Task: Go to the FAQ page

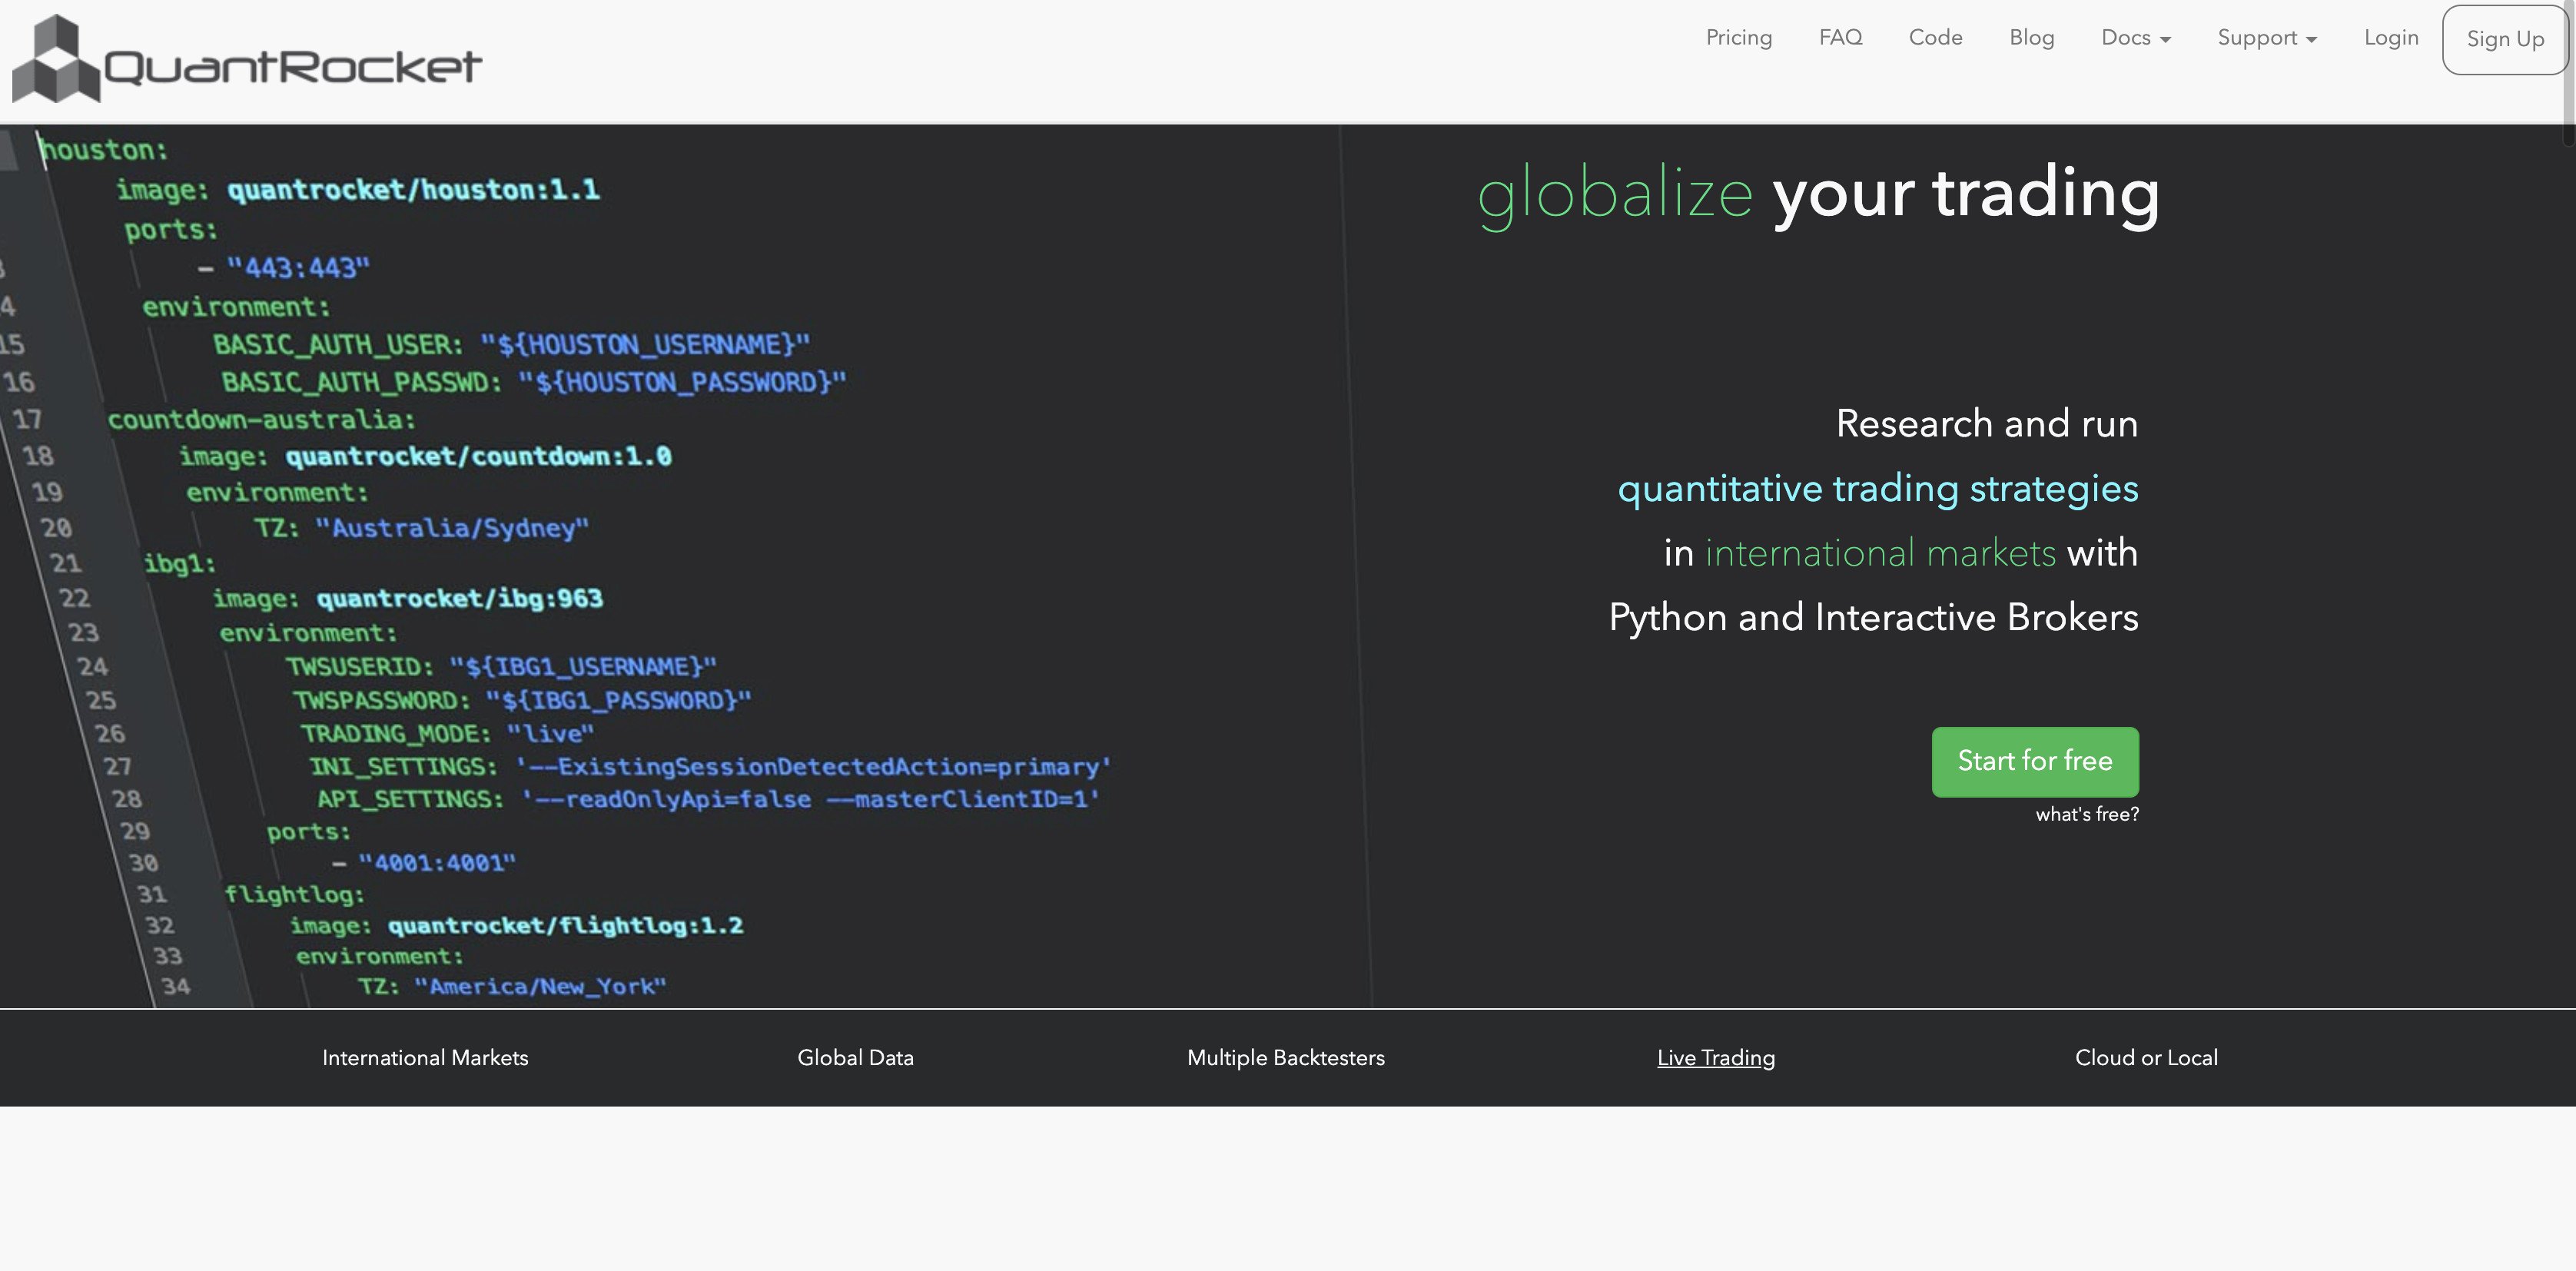Action: 1840,38
